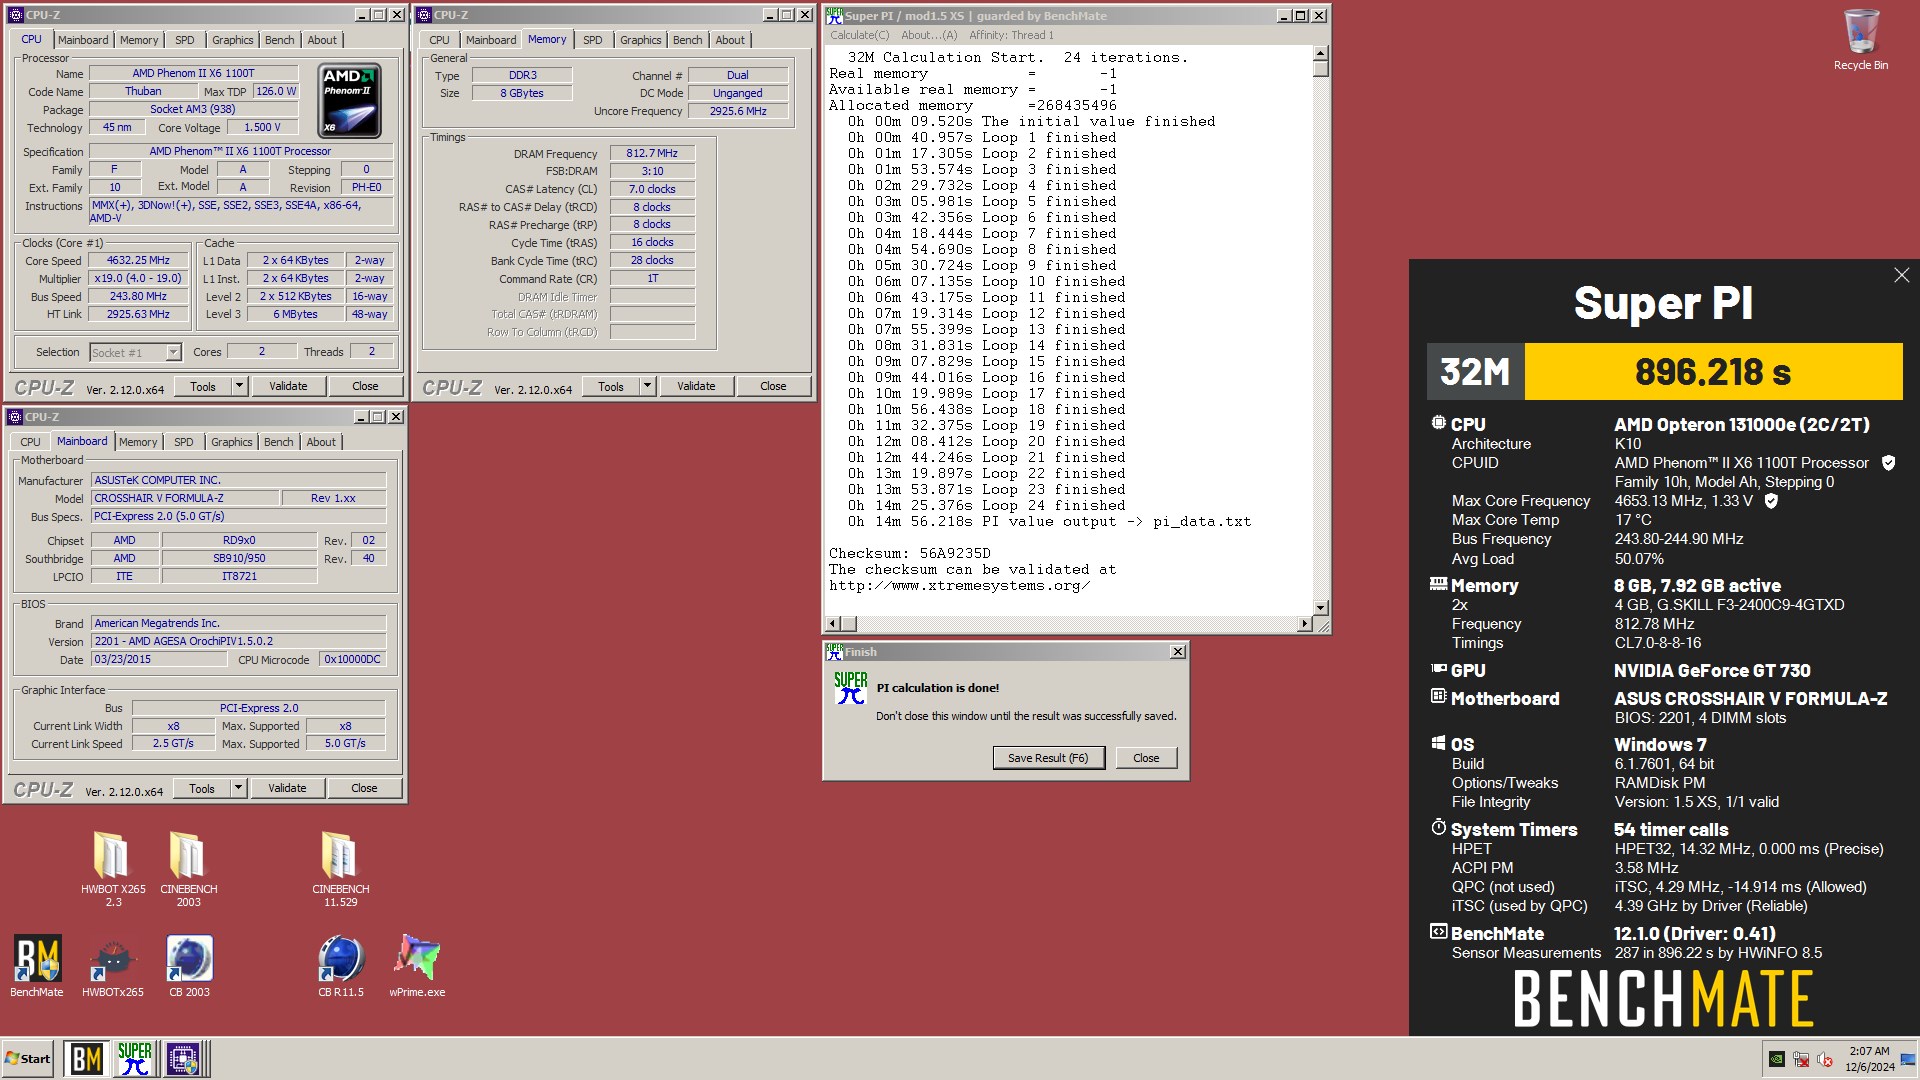Open the Recycle Bin desktop icon
1920x1080 pixels.
[1860, 40]
